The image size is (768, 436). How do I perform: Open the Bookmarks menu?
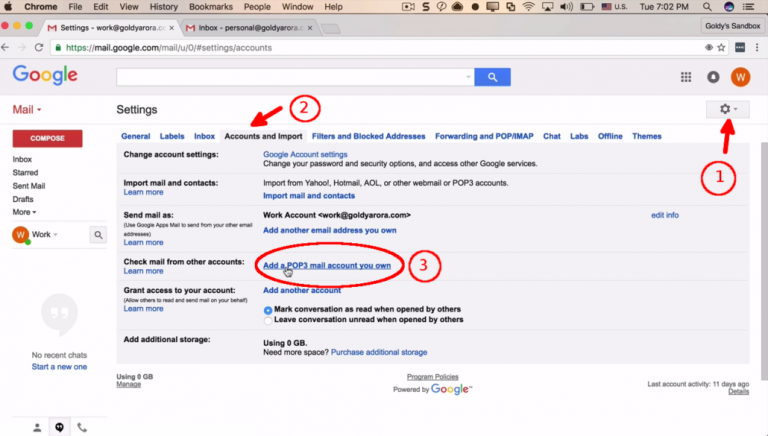point(211,7)
